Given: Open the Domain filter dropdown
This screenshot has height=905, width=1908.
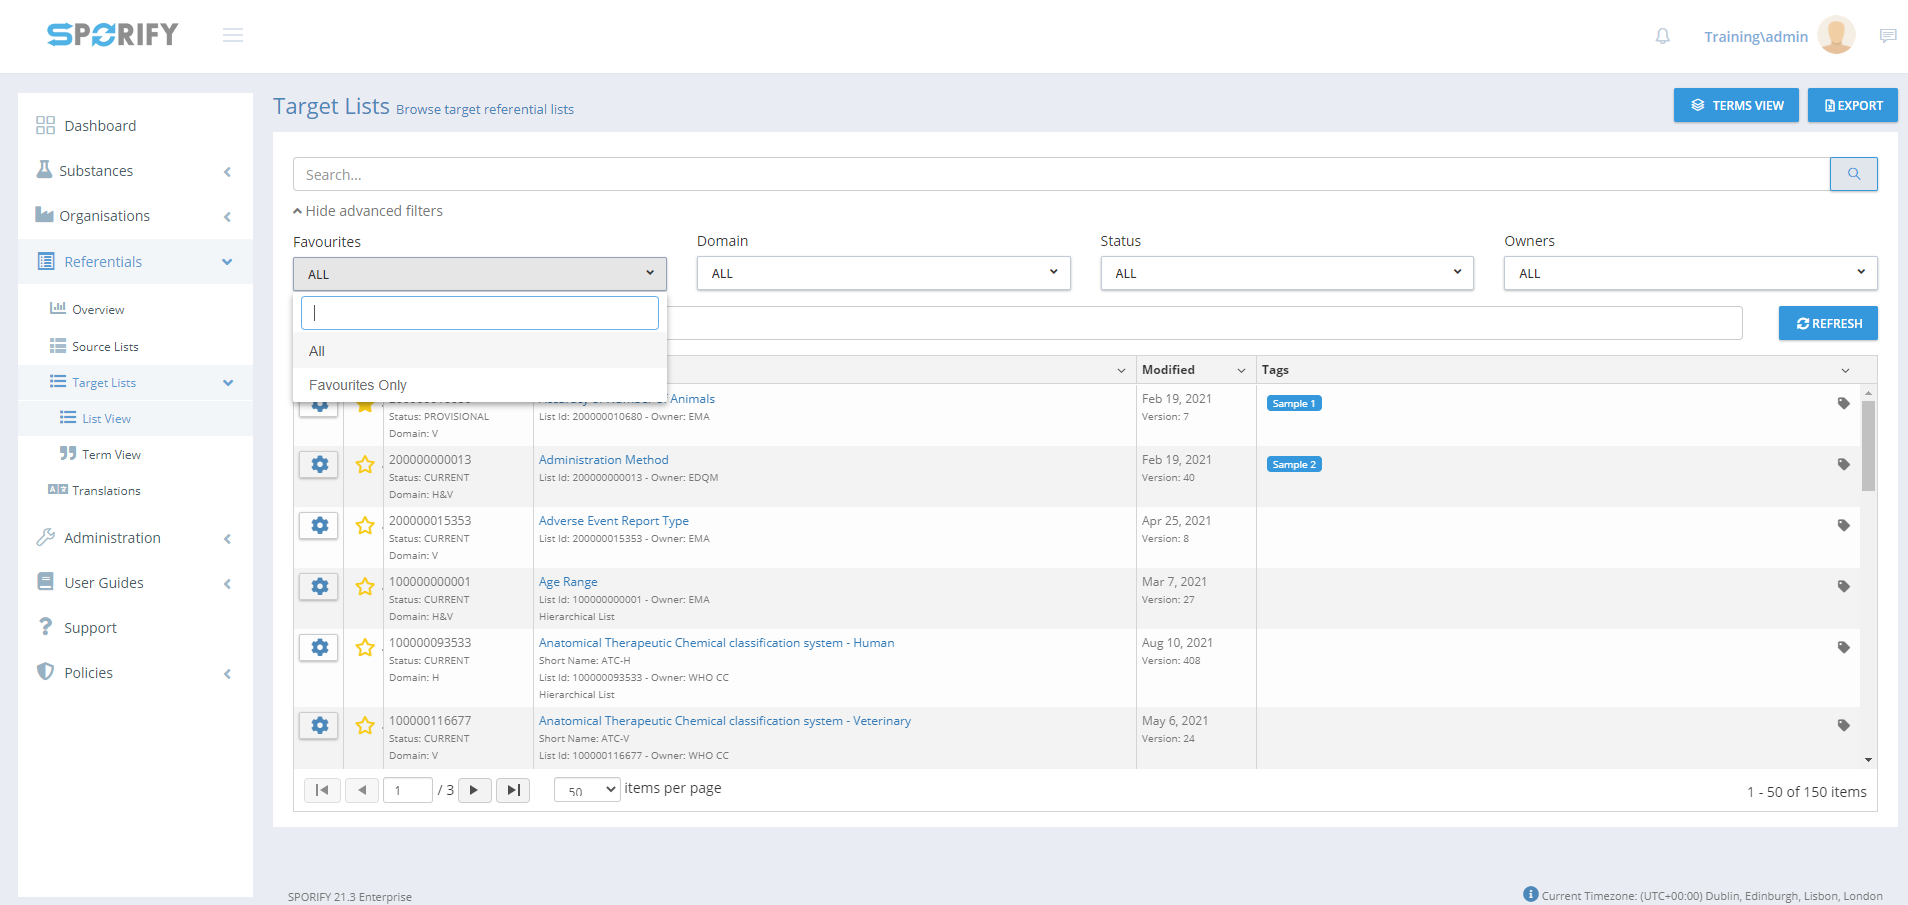Looking at the screenshot, I should pyautogui.click(x=883, y=273).
